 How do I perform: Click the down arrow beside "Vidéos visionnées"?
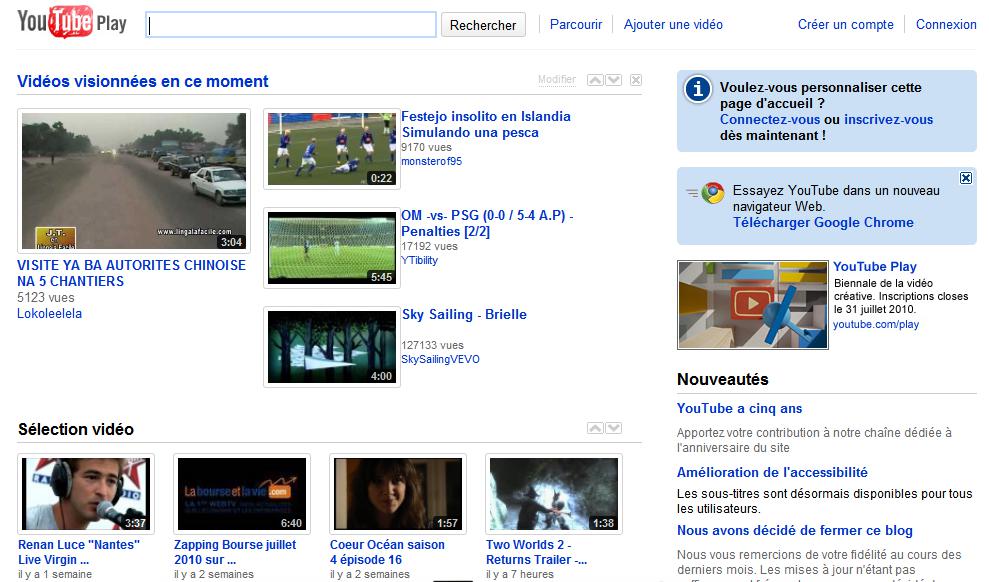[x=613, y=79]
